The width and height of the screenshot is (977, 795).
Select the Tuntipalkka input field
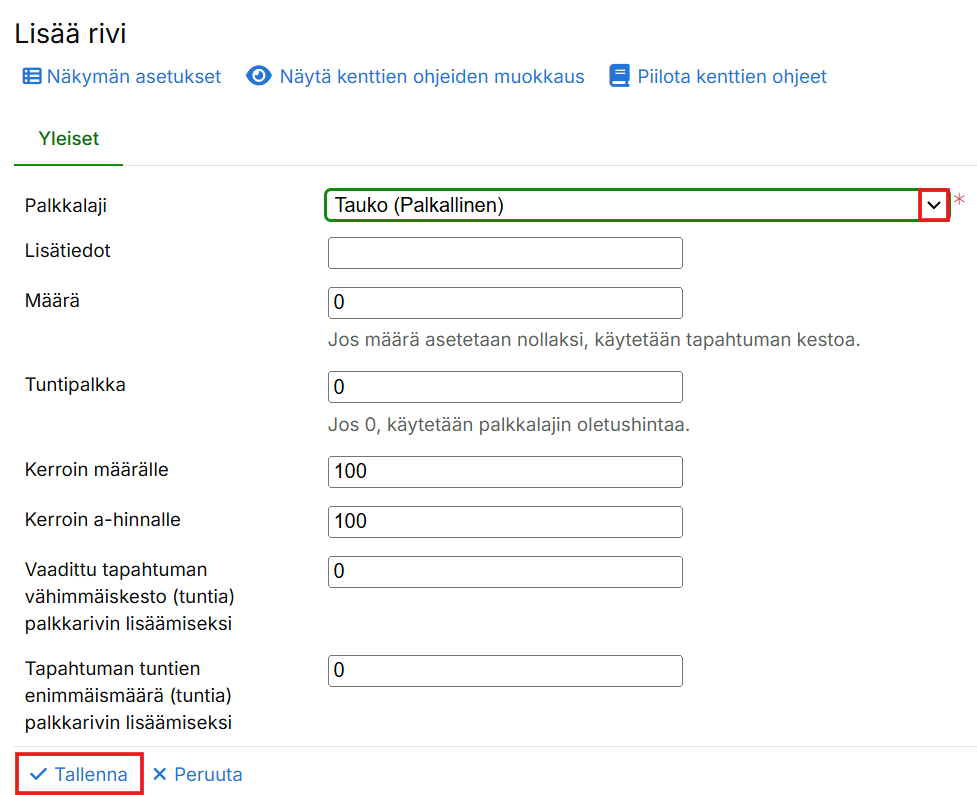[505, 387]
